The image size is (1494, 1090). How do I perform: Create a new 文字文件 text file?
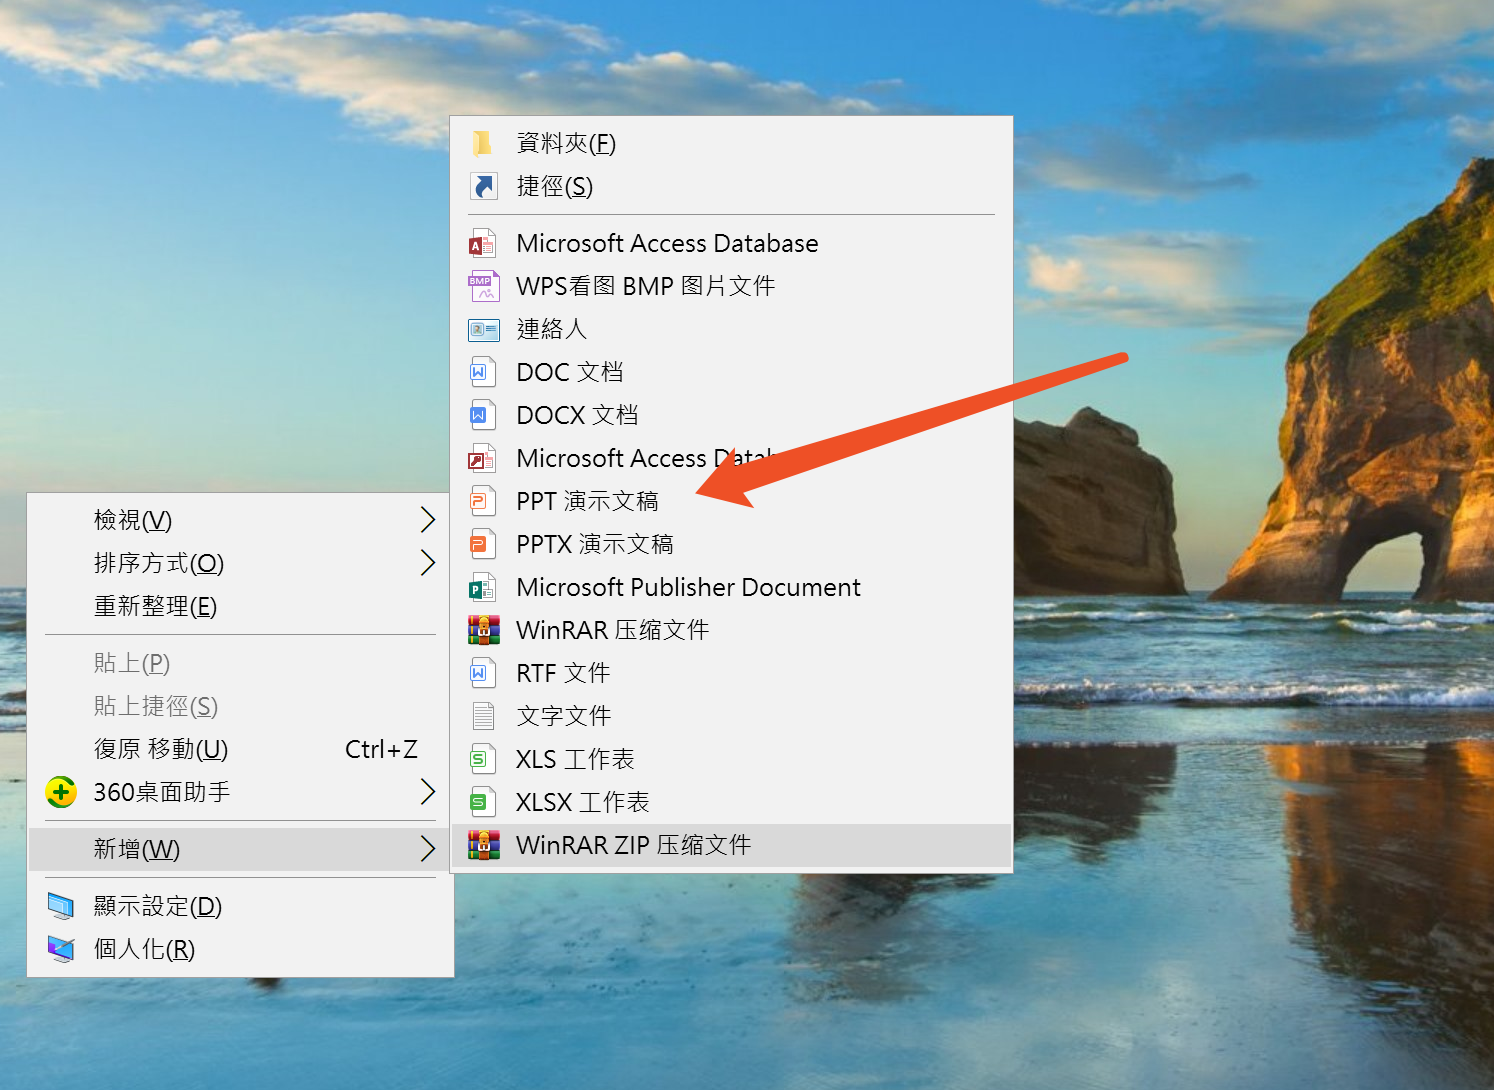(x=563, y=717)
